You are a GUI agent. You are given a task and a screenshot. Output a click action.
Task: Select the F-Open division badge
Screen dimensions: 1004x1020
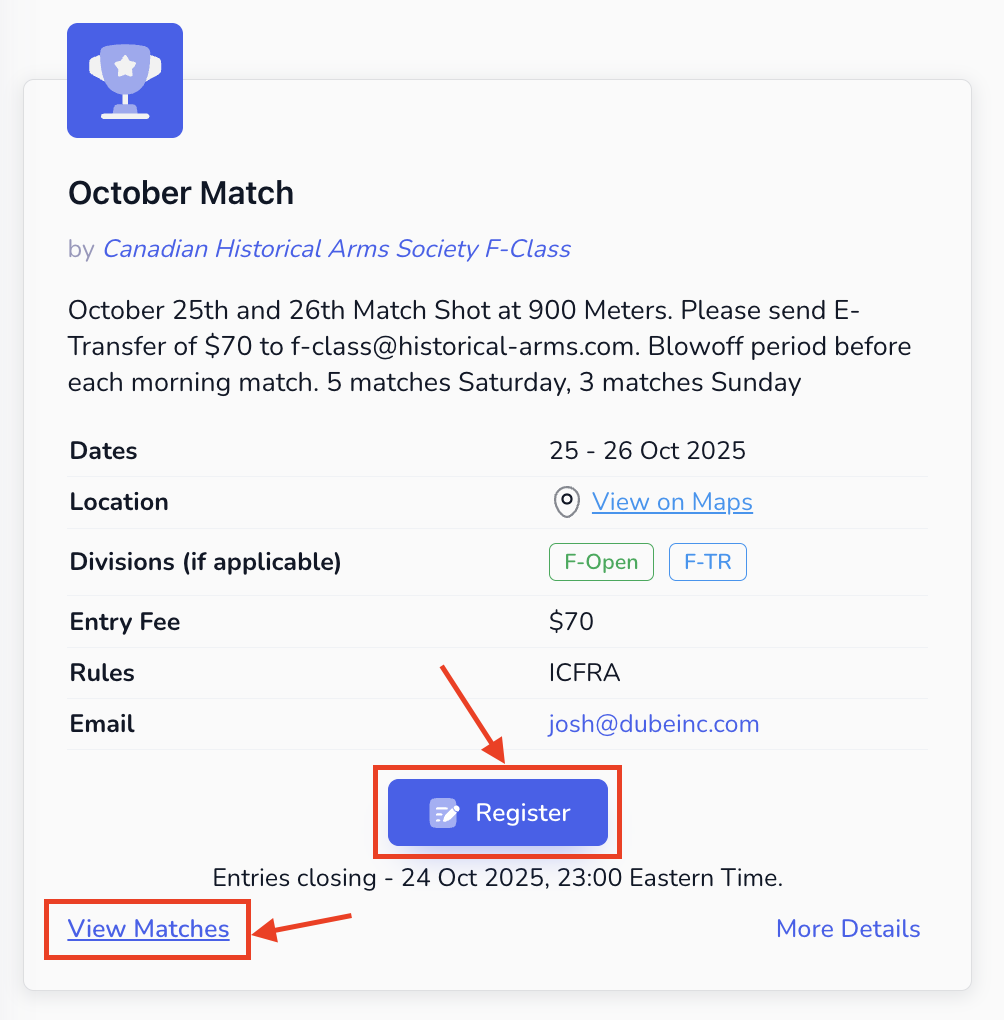pyautogui.click(x=600, y=562)
